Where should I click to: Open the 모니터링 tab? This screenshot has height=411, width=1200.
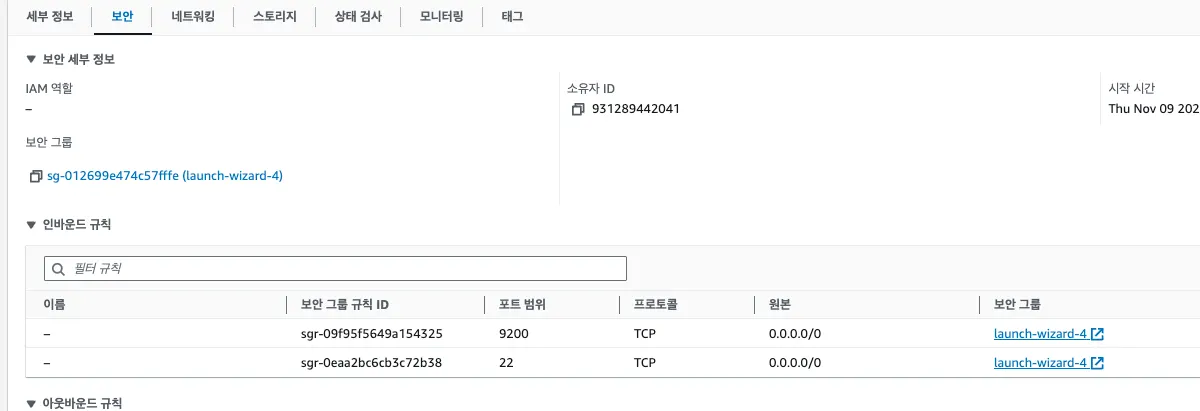click(x=441, y=17)
